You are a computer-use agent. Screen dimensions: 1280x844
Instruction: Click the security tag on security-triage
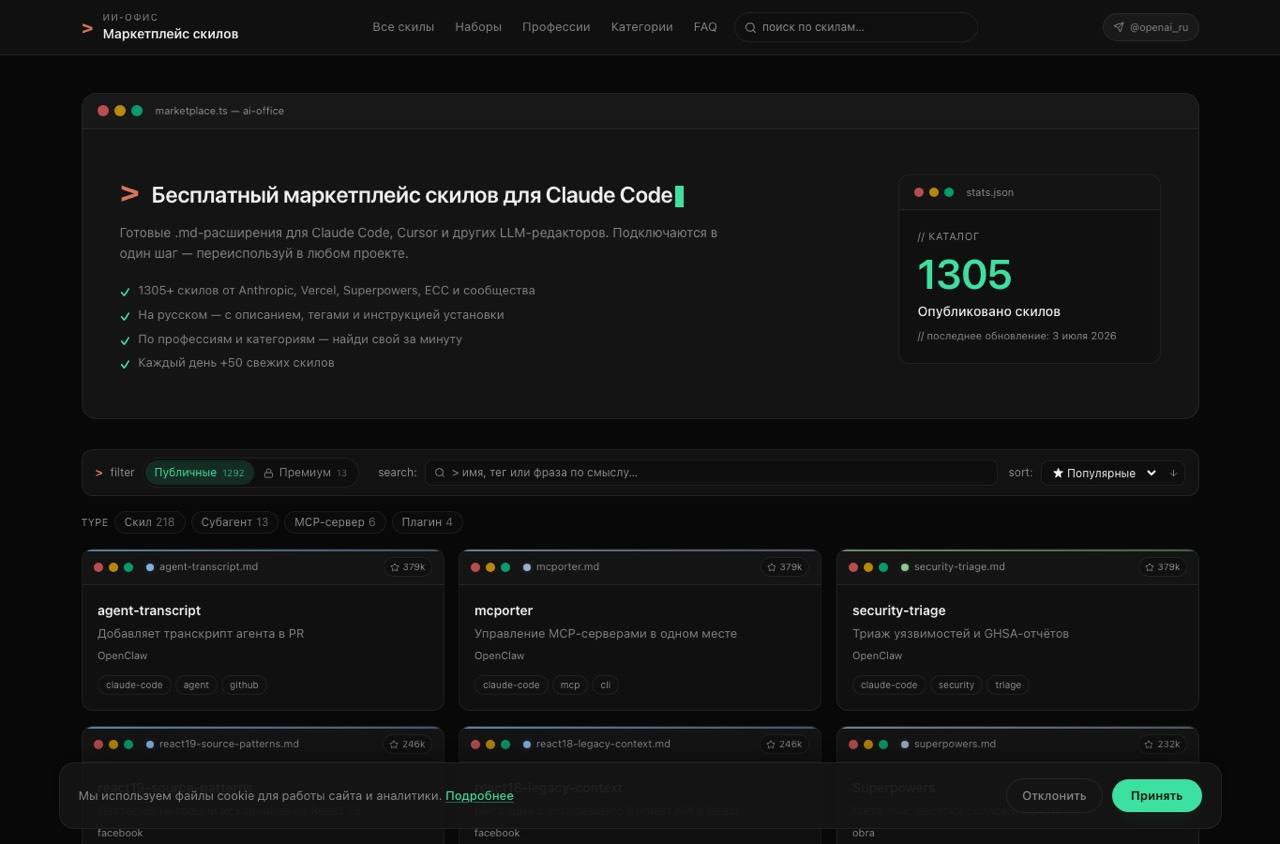coord(956,685)
